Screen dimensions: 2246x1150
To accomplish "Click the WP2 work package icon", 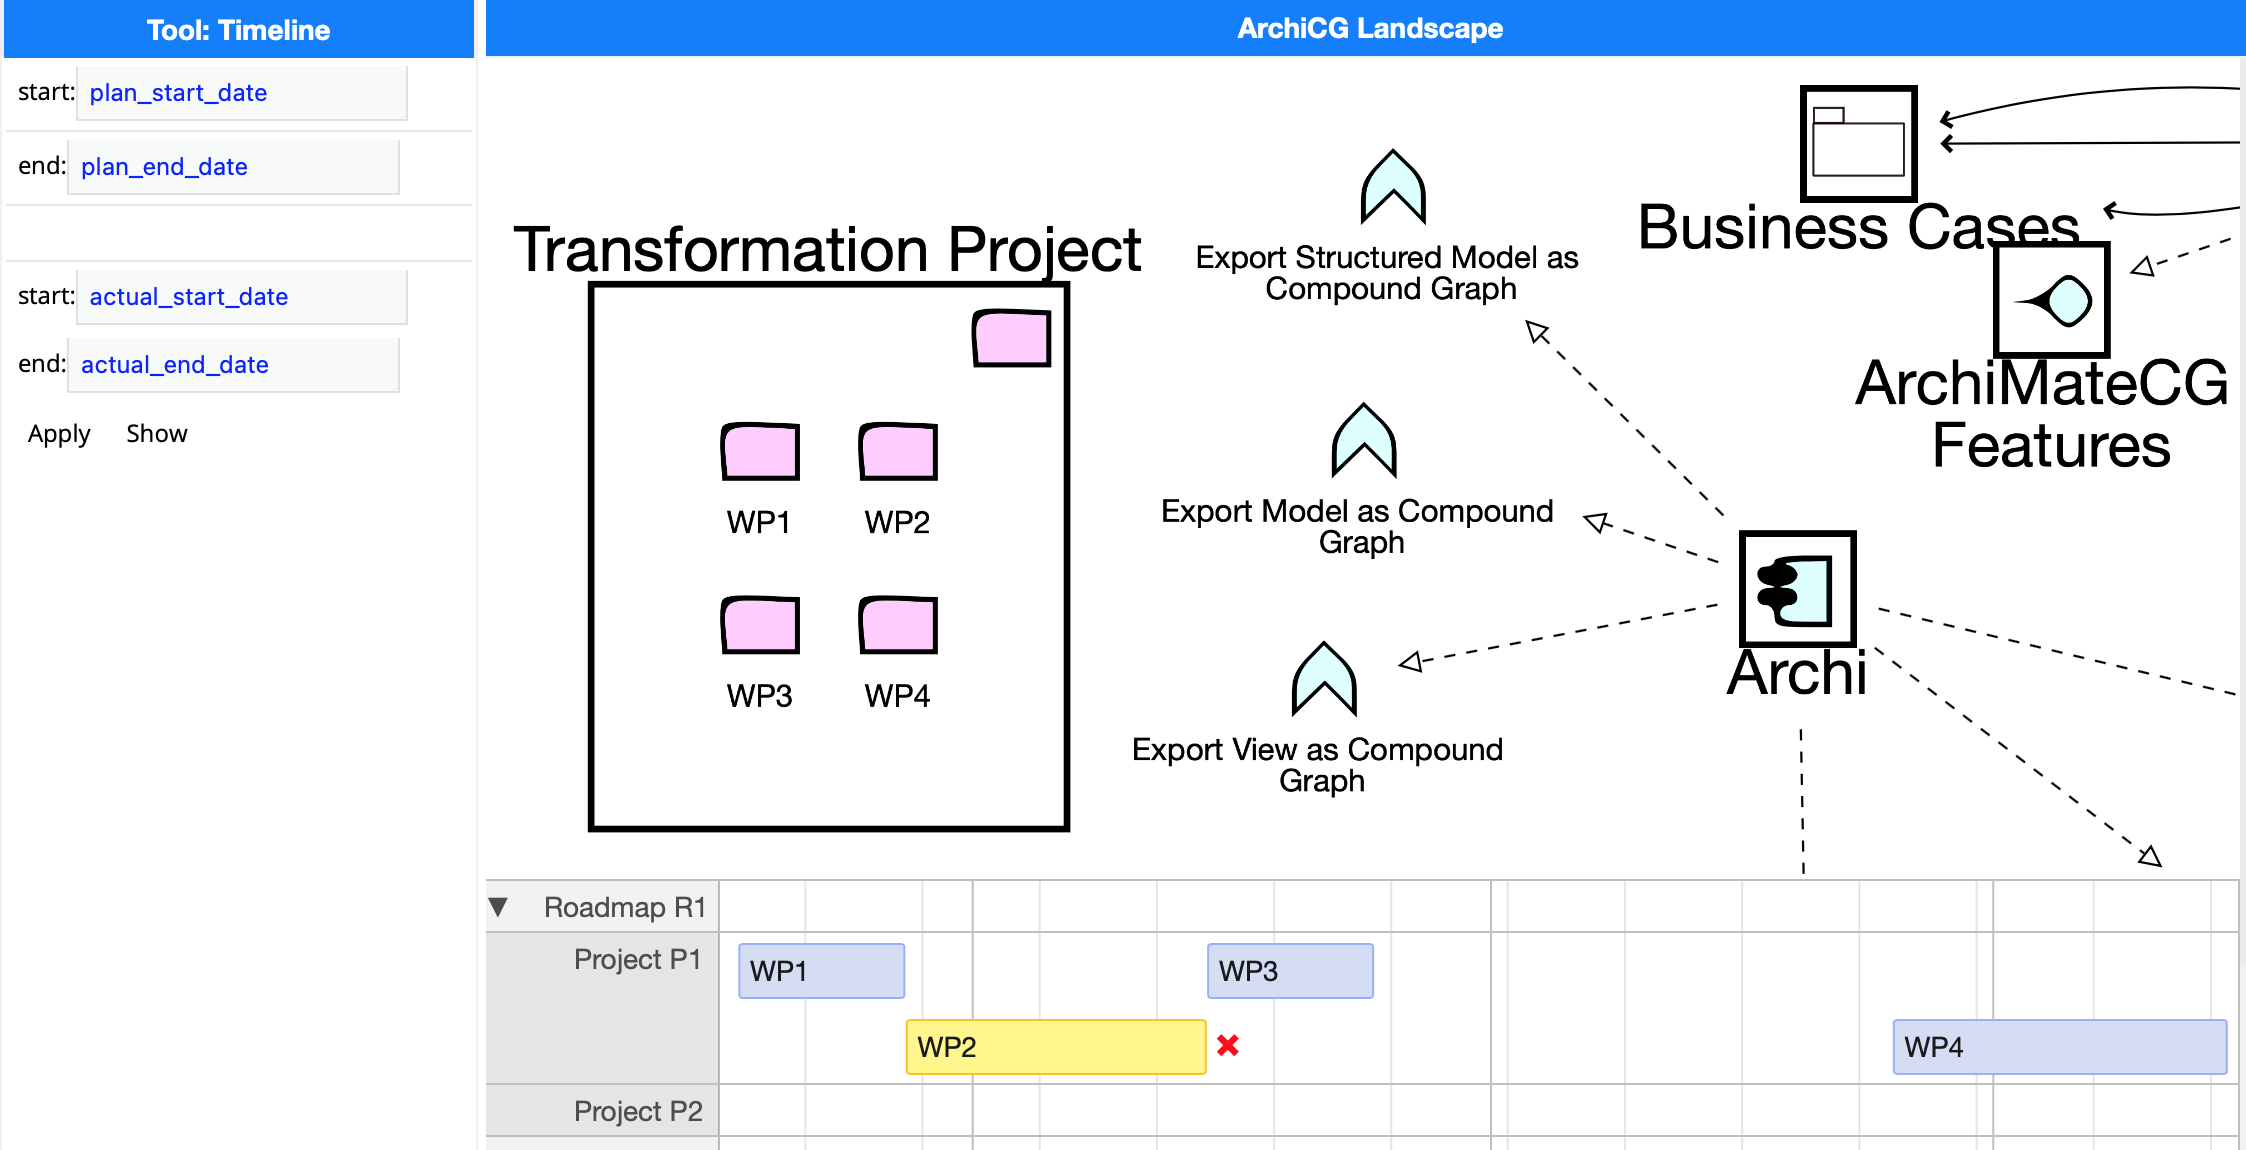I will click(898, 452).
